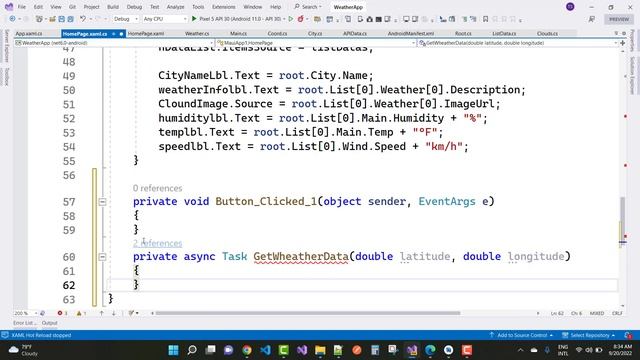Open the Output tab
The width and height of the screenshot is (640, 360).
(x=49, y=323)
